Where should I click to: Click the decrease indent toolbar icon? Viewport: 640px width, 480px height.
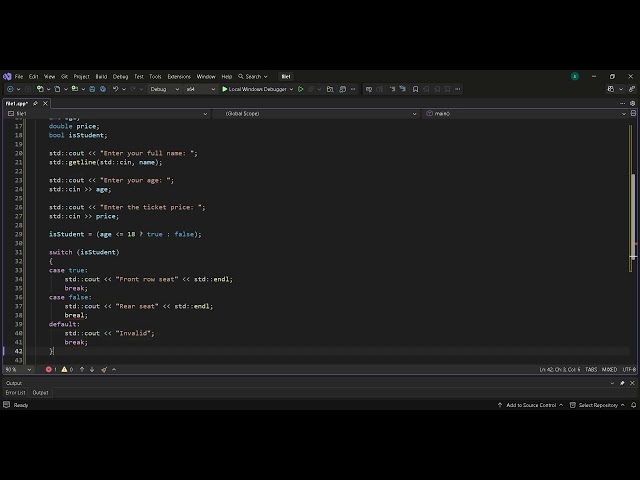pos(393,89)
